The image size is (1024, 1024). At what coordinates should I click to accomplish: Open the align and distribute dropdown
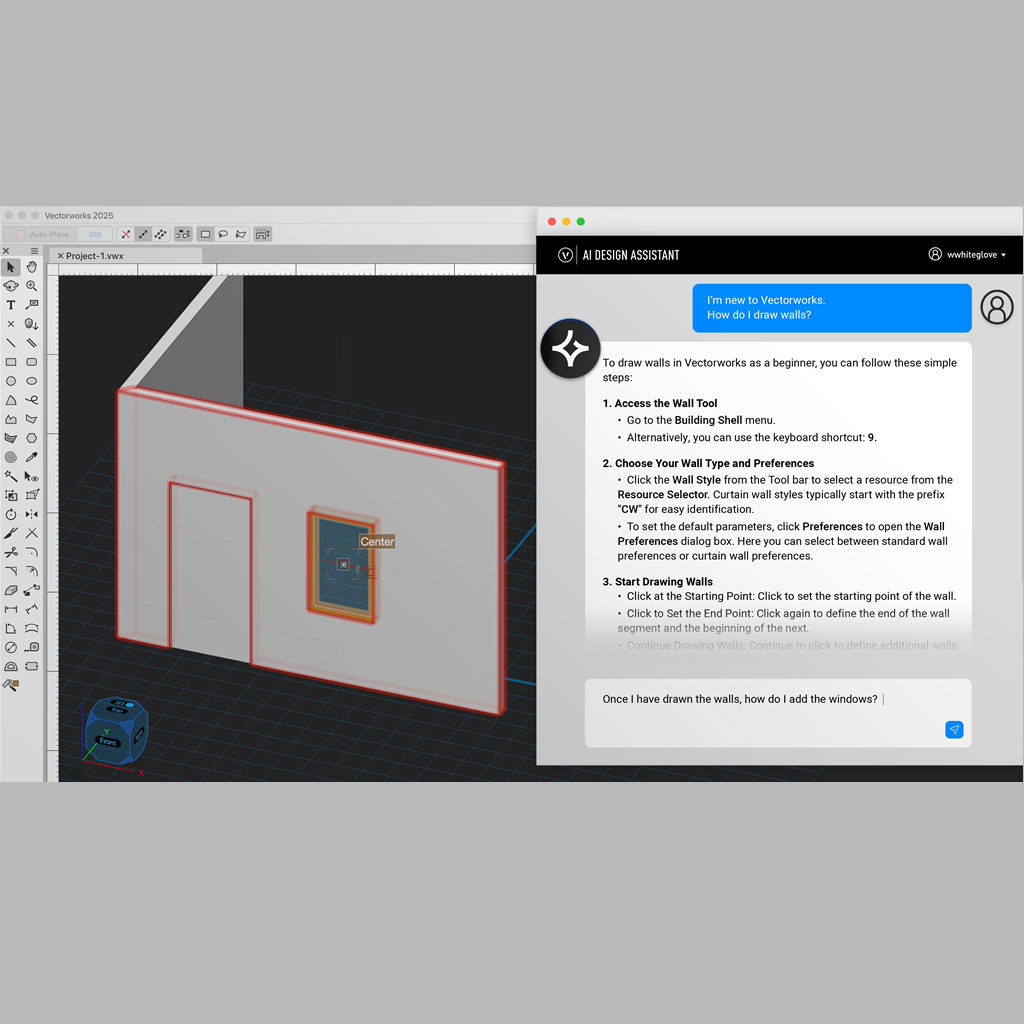[x=183, y=234]
